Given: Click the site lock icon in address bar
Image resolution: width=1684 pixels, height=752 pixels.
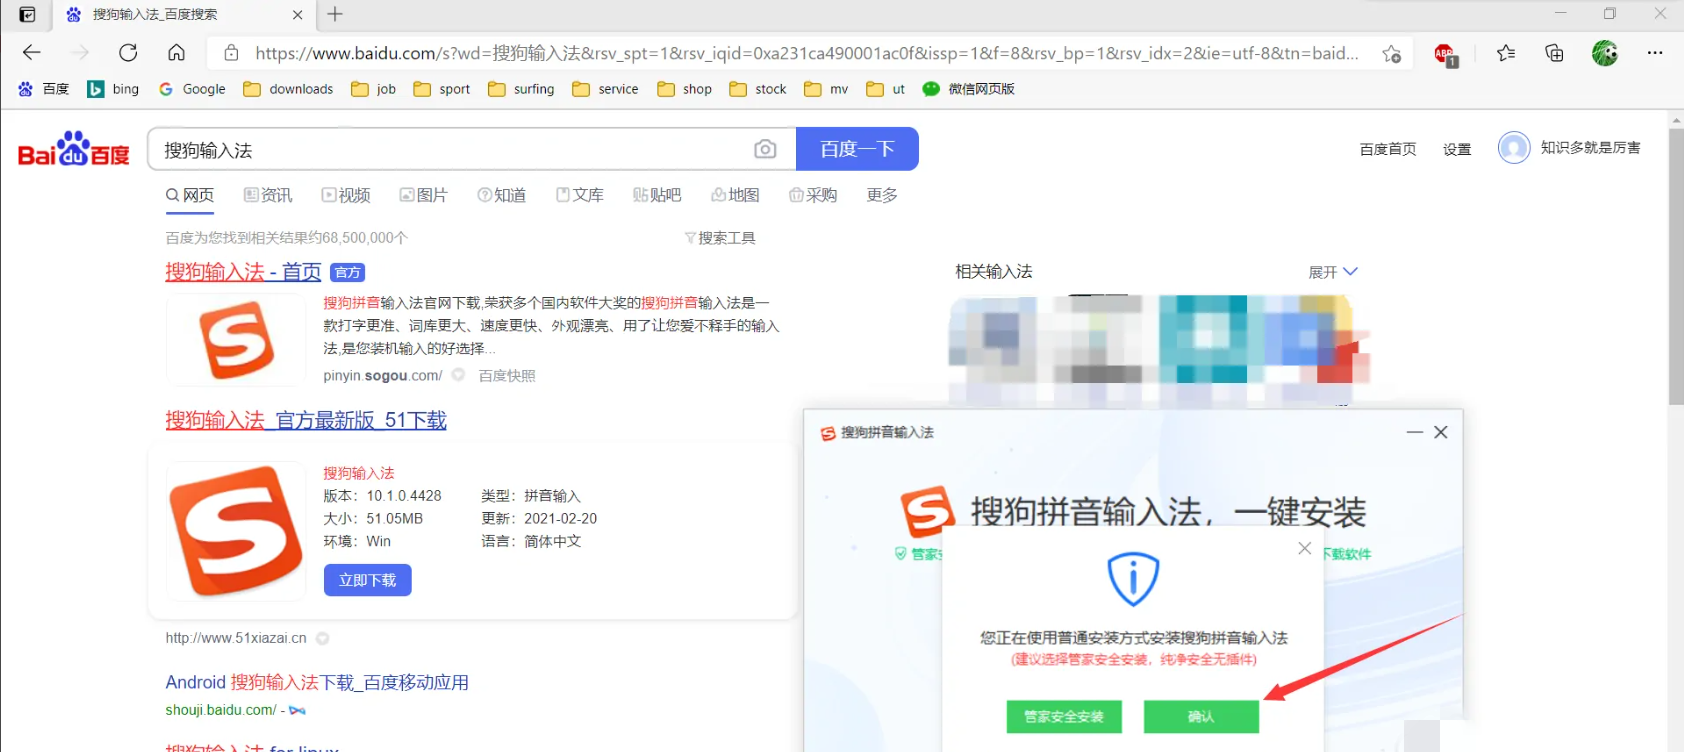Looking at the screenshot, I should click(x=231, y=53).
